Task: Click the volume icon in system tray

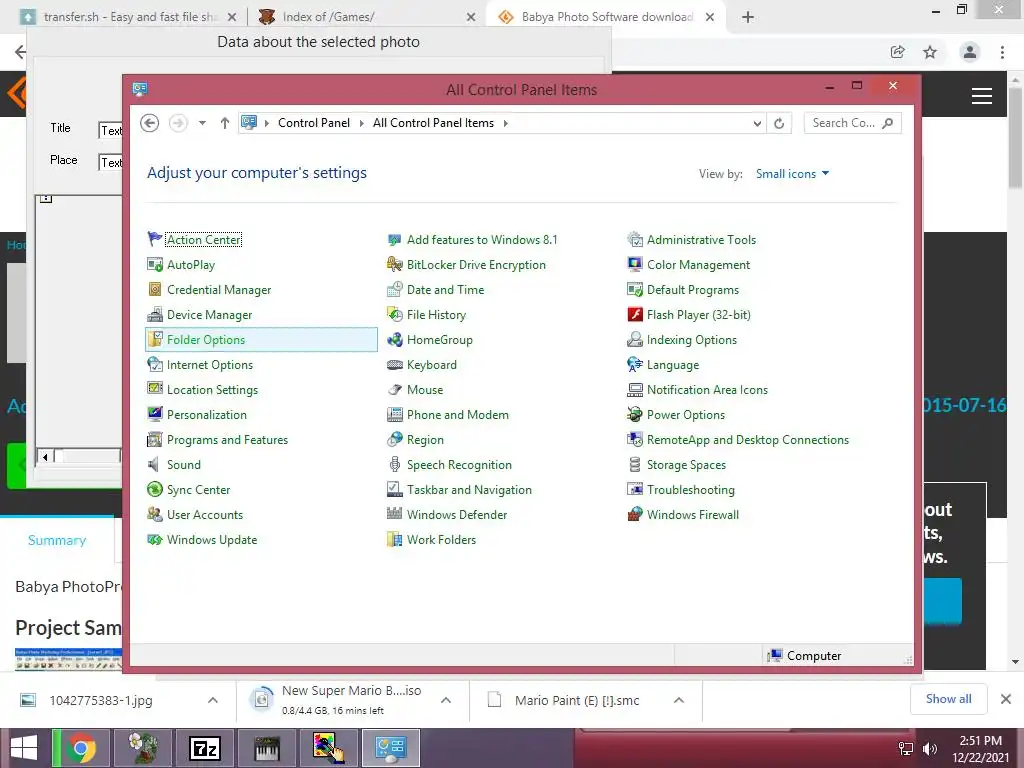Action: tap(930, 749)
